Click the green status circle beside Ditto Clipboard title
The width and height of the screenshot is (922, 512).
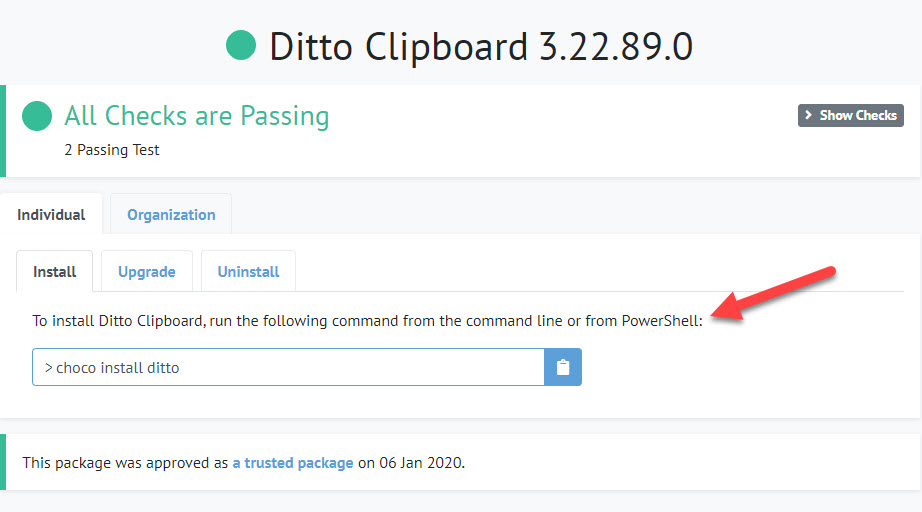coord(240,46)
